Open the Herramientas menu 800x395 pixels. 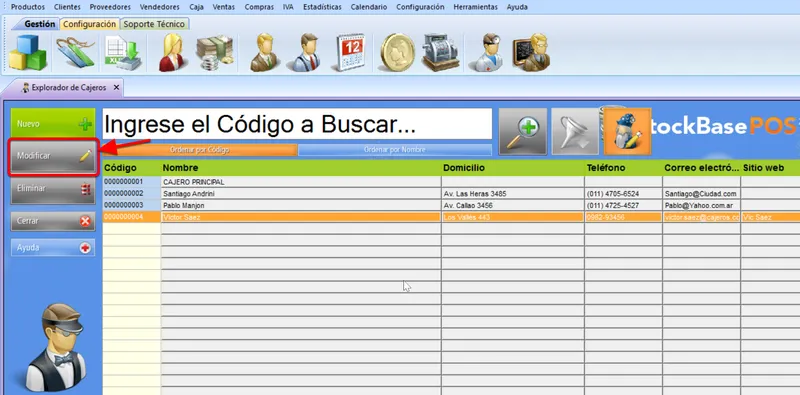point(476,7)
